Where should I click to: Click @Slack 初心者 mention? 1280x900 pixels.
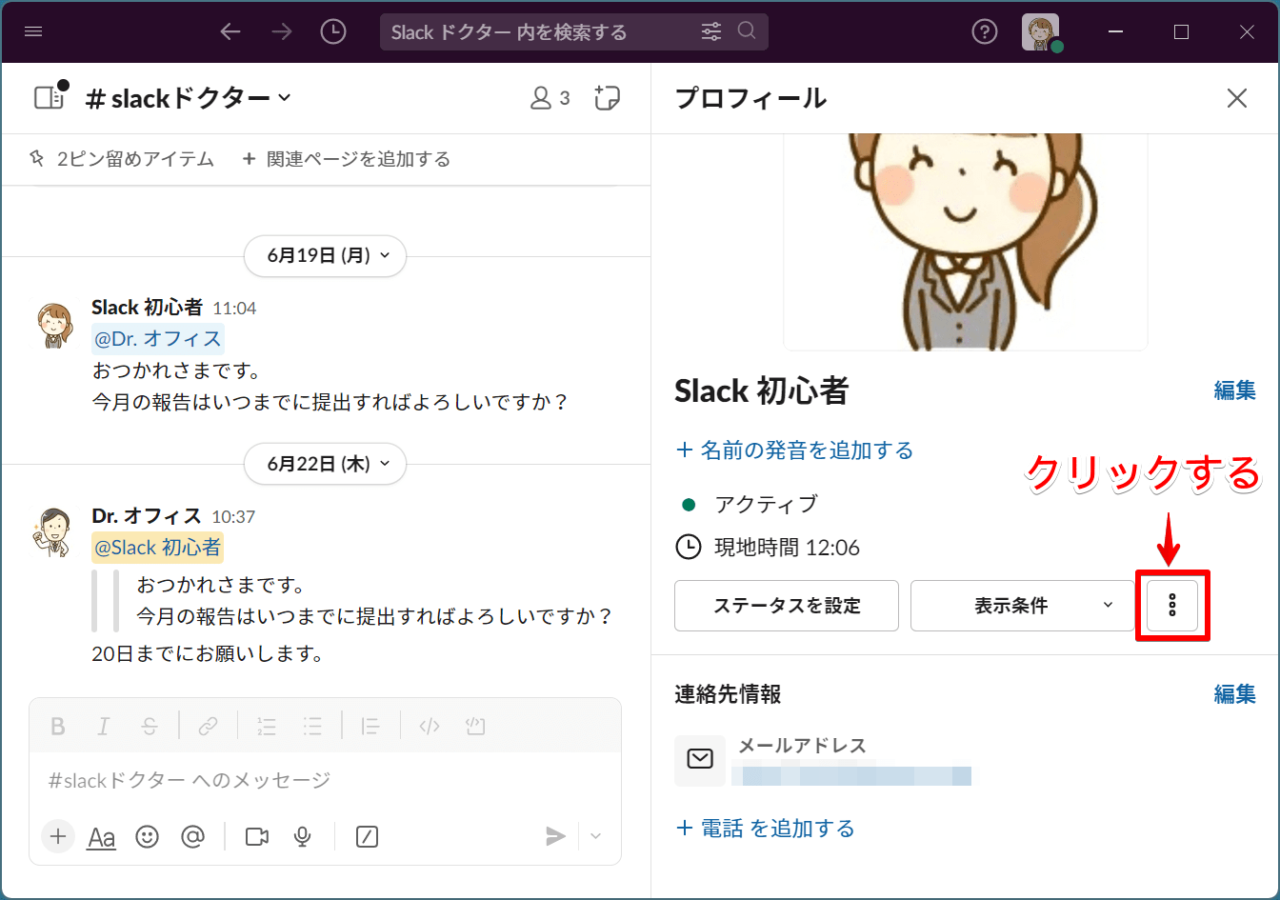[157, 548]
